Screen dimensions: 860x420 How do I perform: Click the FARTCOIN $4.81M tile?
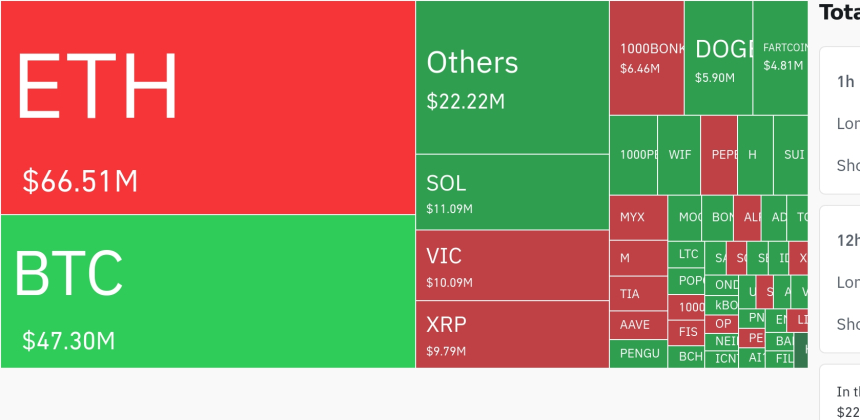pyautogui.click(x=780, y=57)
